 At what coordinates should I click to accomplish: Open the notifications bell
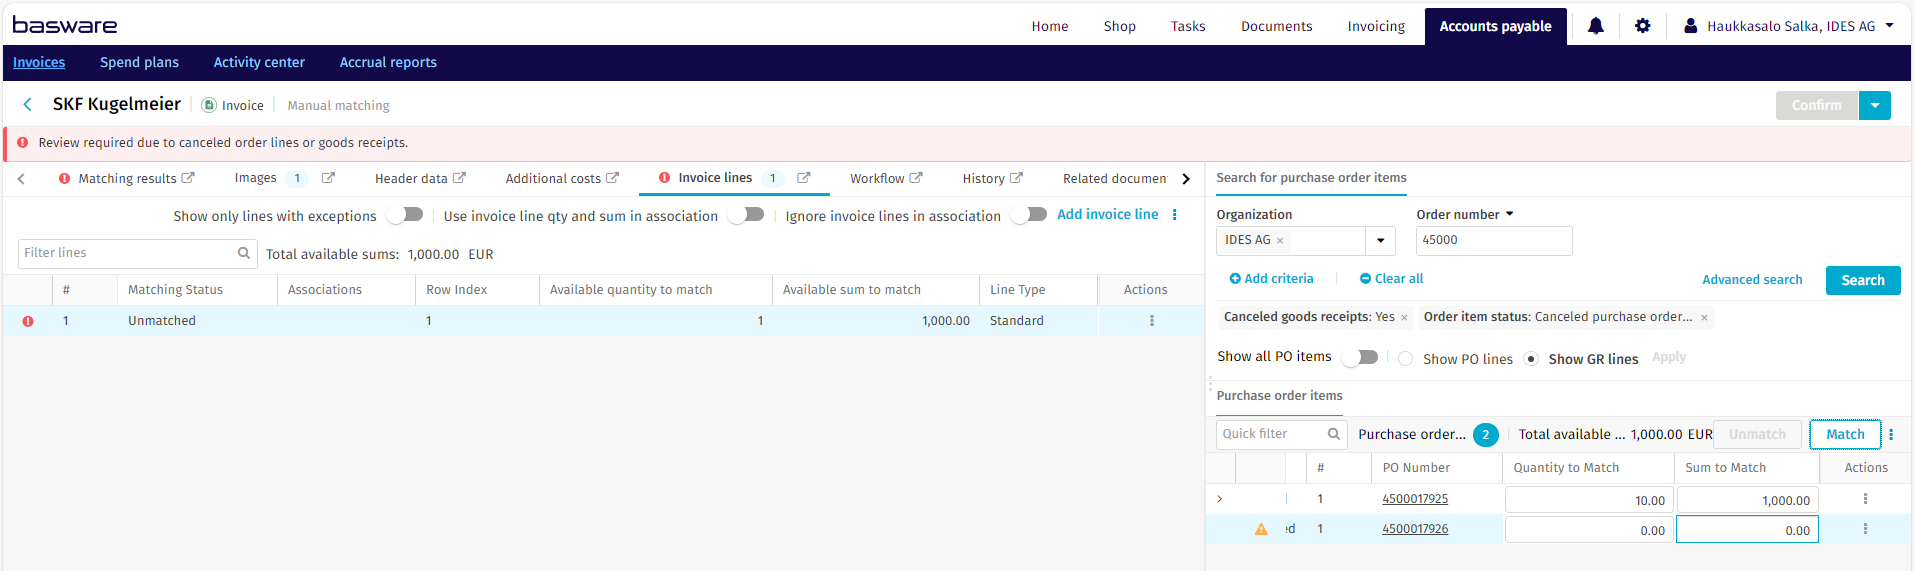pos(1595,26)
